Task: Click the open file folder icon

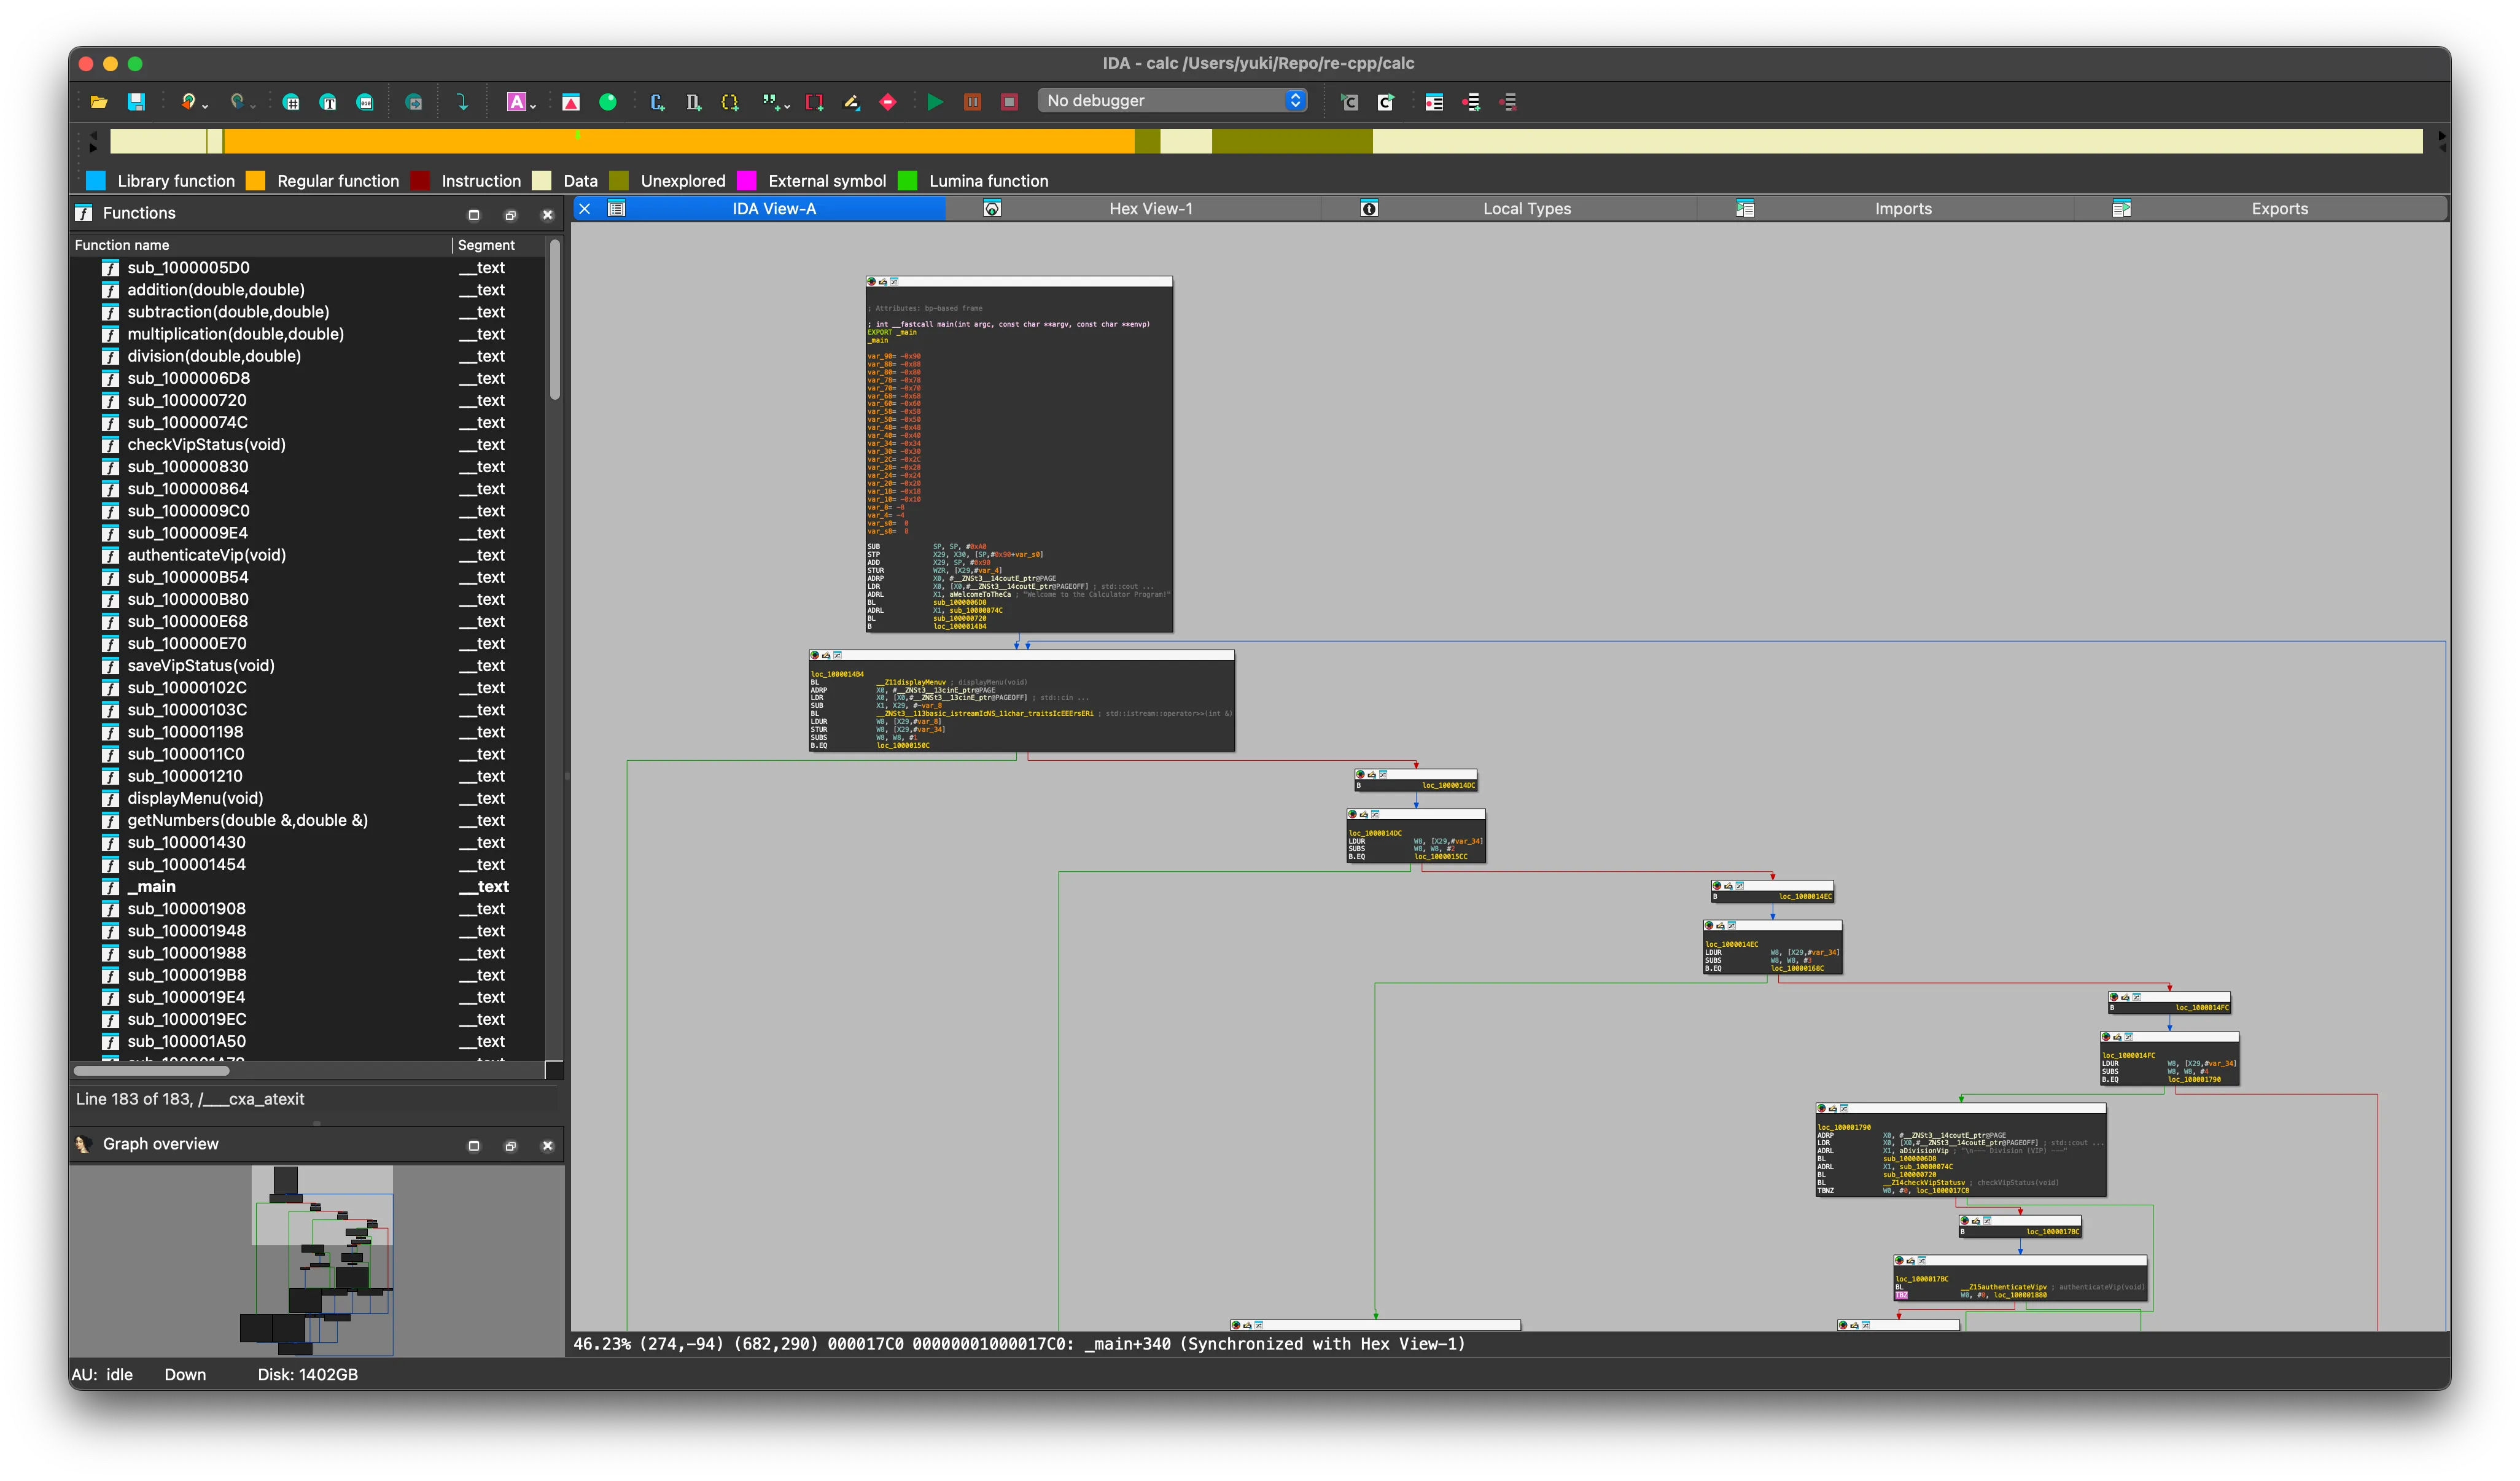Action: [99, 102]
